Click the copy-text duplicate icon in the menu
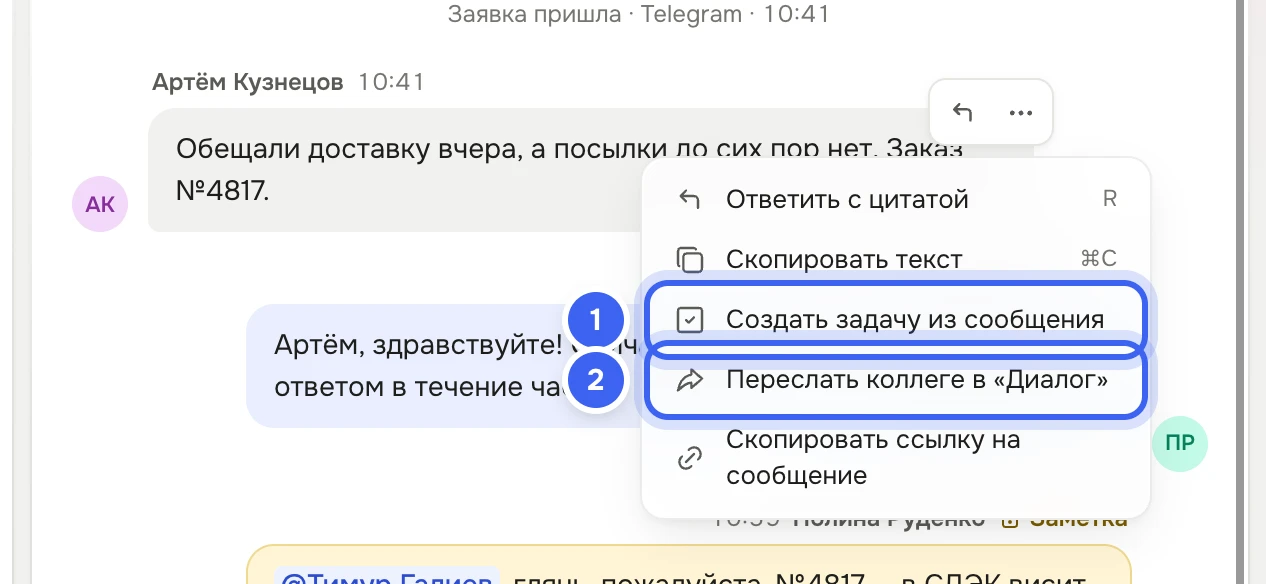This screenshot has height=584, width=1266. 690,260
